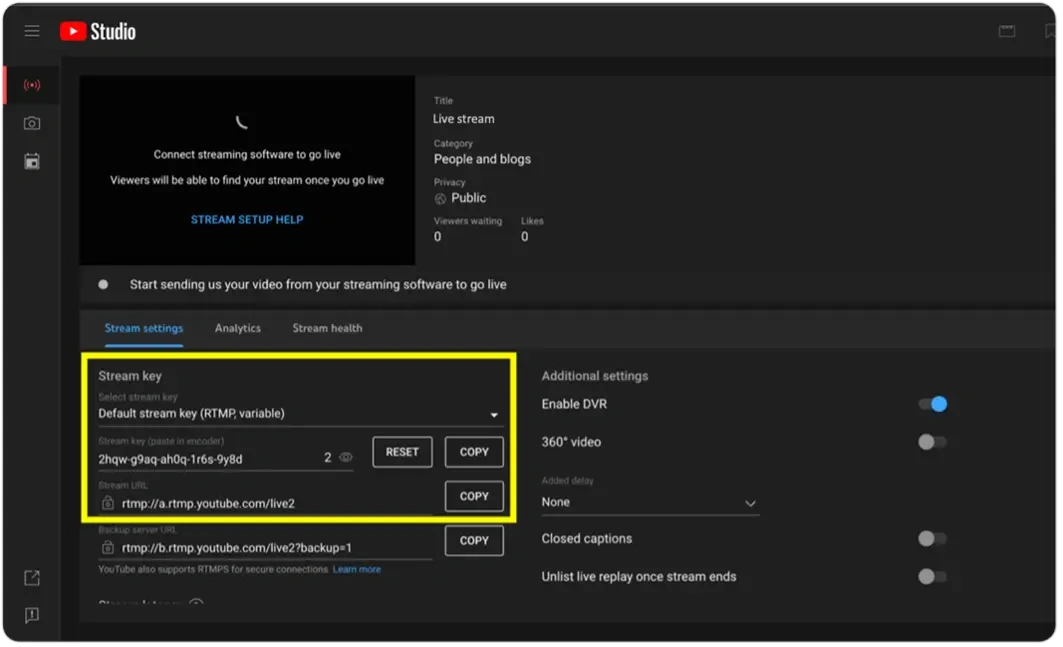Image resolution: width=1063 pixels, height=647 pixels.
Task: Click the RESET stream key button
Action: tap(403, 452)
